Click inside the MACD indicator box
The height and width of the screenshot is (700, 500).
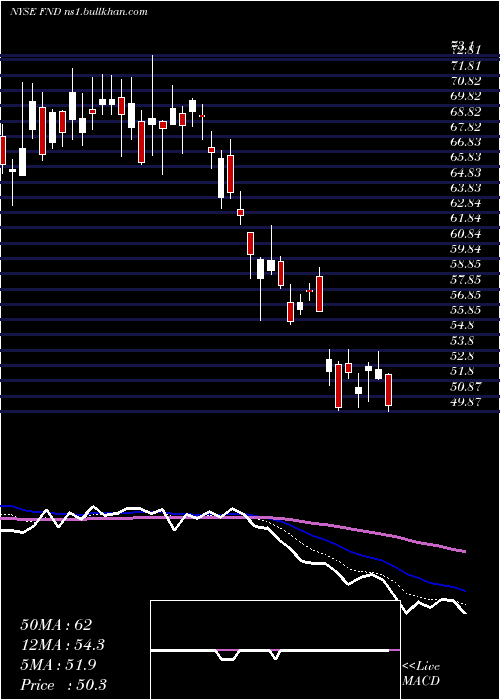(x=275, y=650)
